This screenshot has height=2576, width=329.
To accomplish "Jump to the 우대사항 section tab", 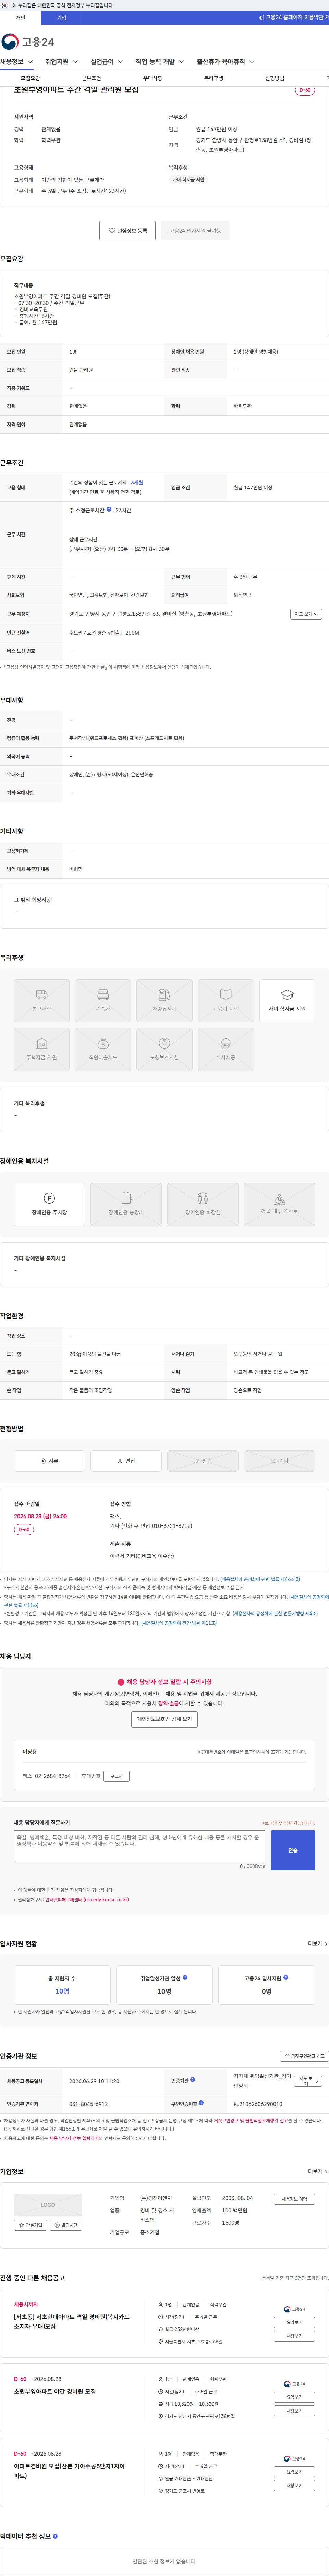I will tap(152, 78).
